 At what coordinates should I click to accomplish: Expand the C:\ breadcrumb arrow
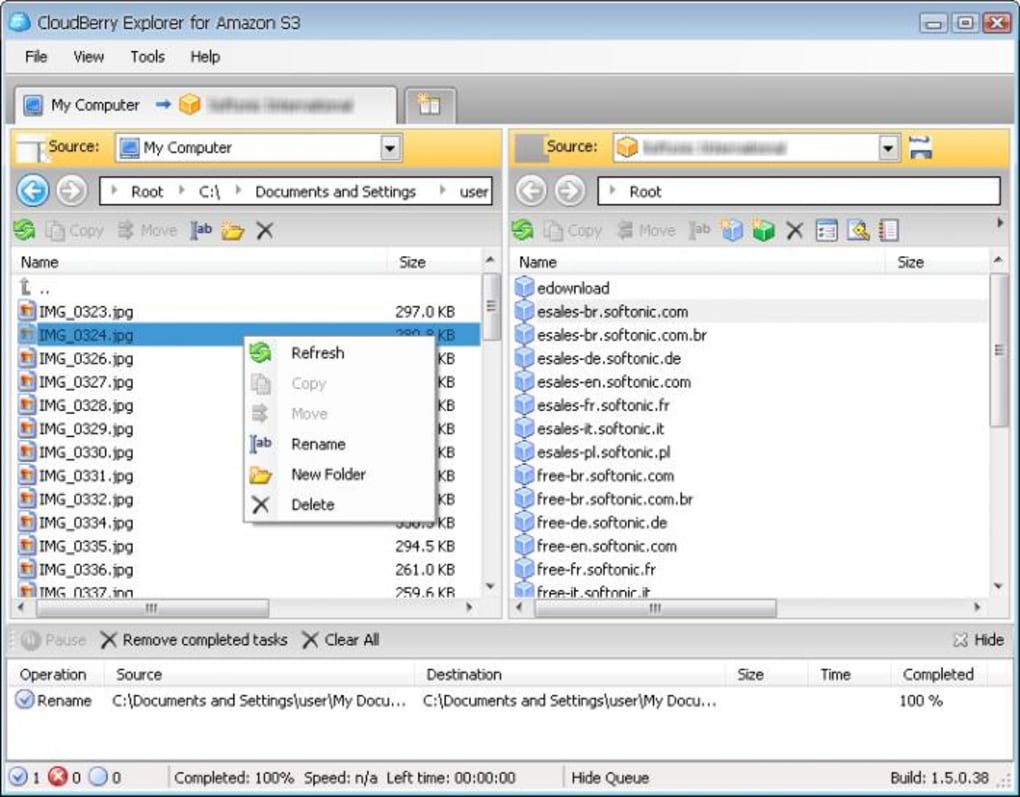click(x=182, y=191)
